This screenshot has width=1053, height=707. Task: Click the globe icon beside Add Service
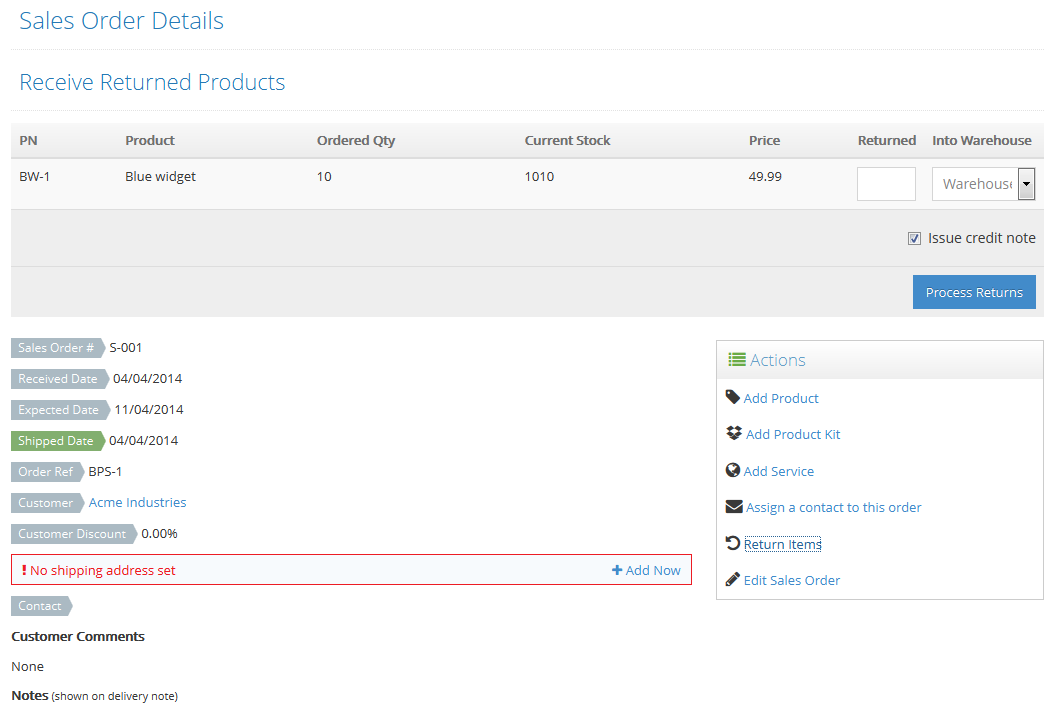click(732, 470)
